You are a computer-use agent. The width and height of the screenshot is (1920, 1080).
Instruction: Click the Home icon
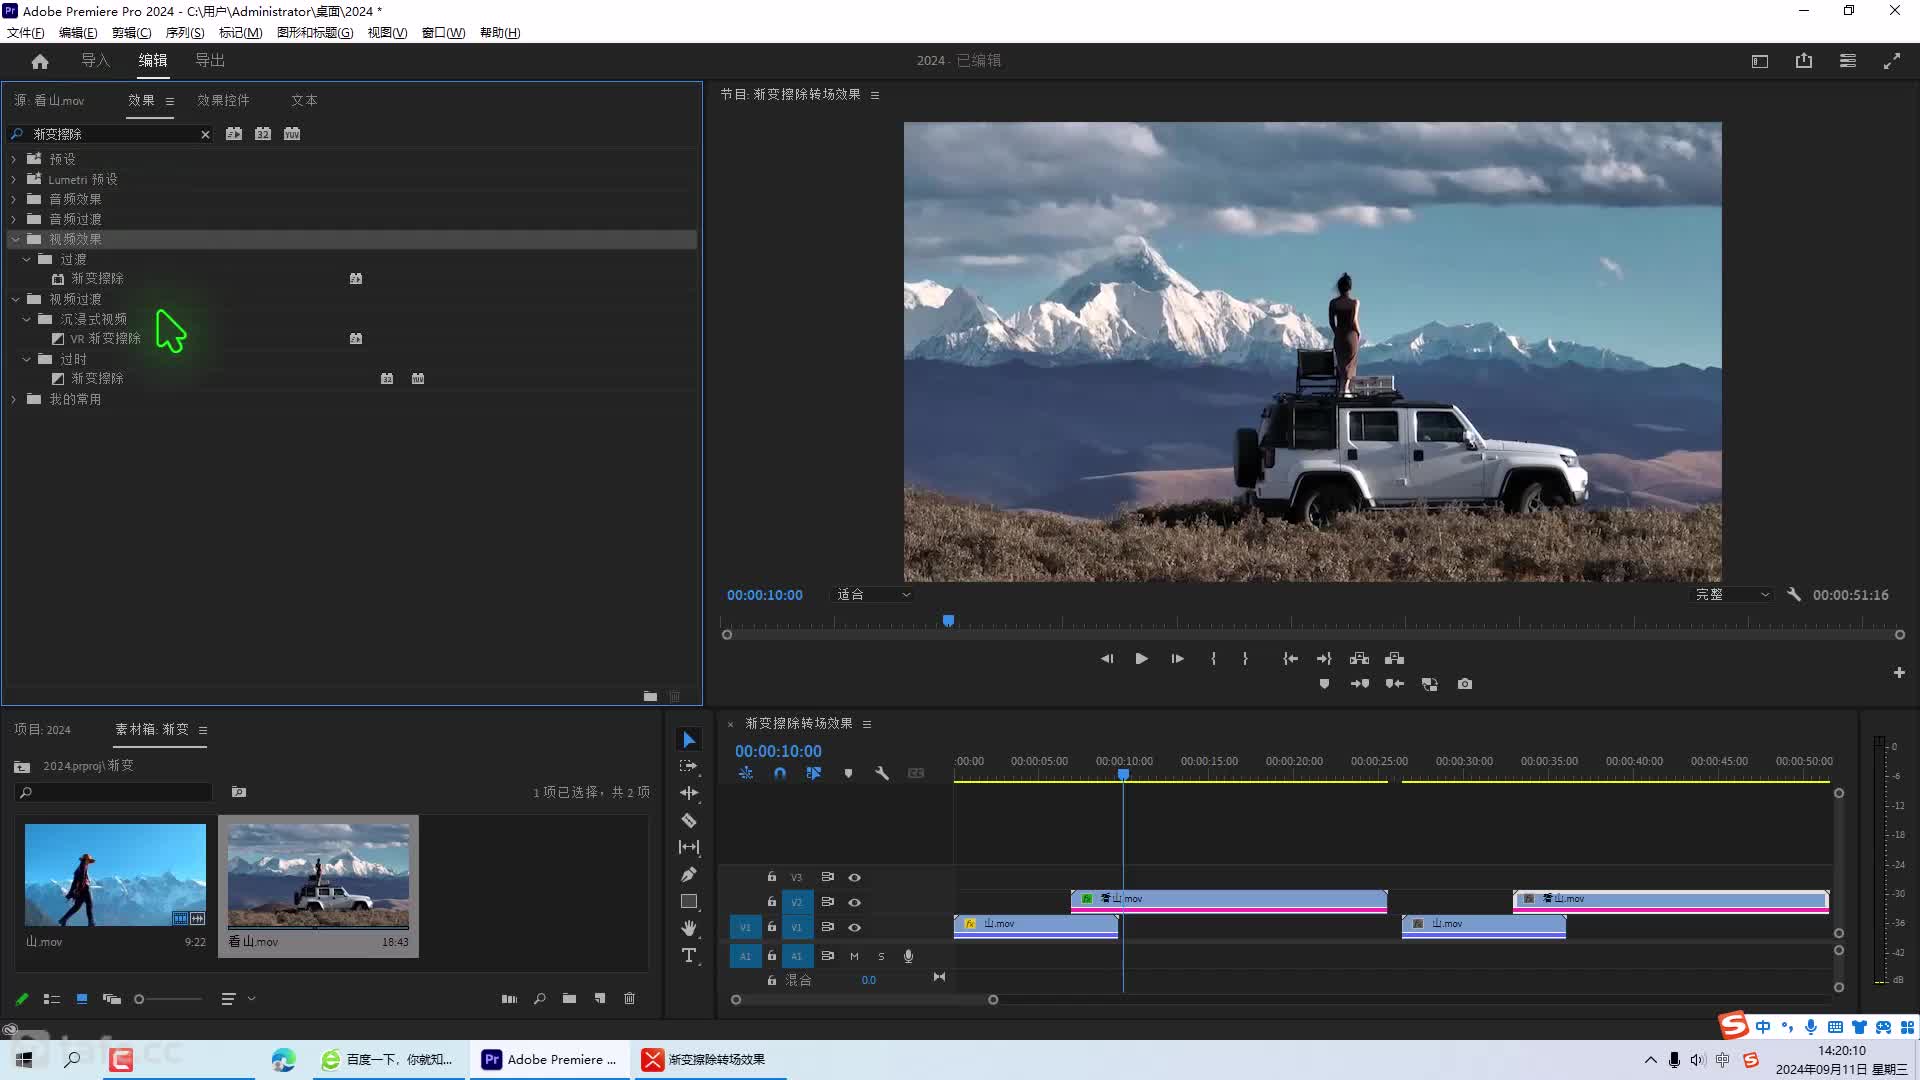40,61
